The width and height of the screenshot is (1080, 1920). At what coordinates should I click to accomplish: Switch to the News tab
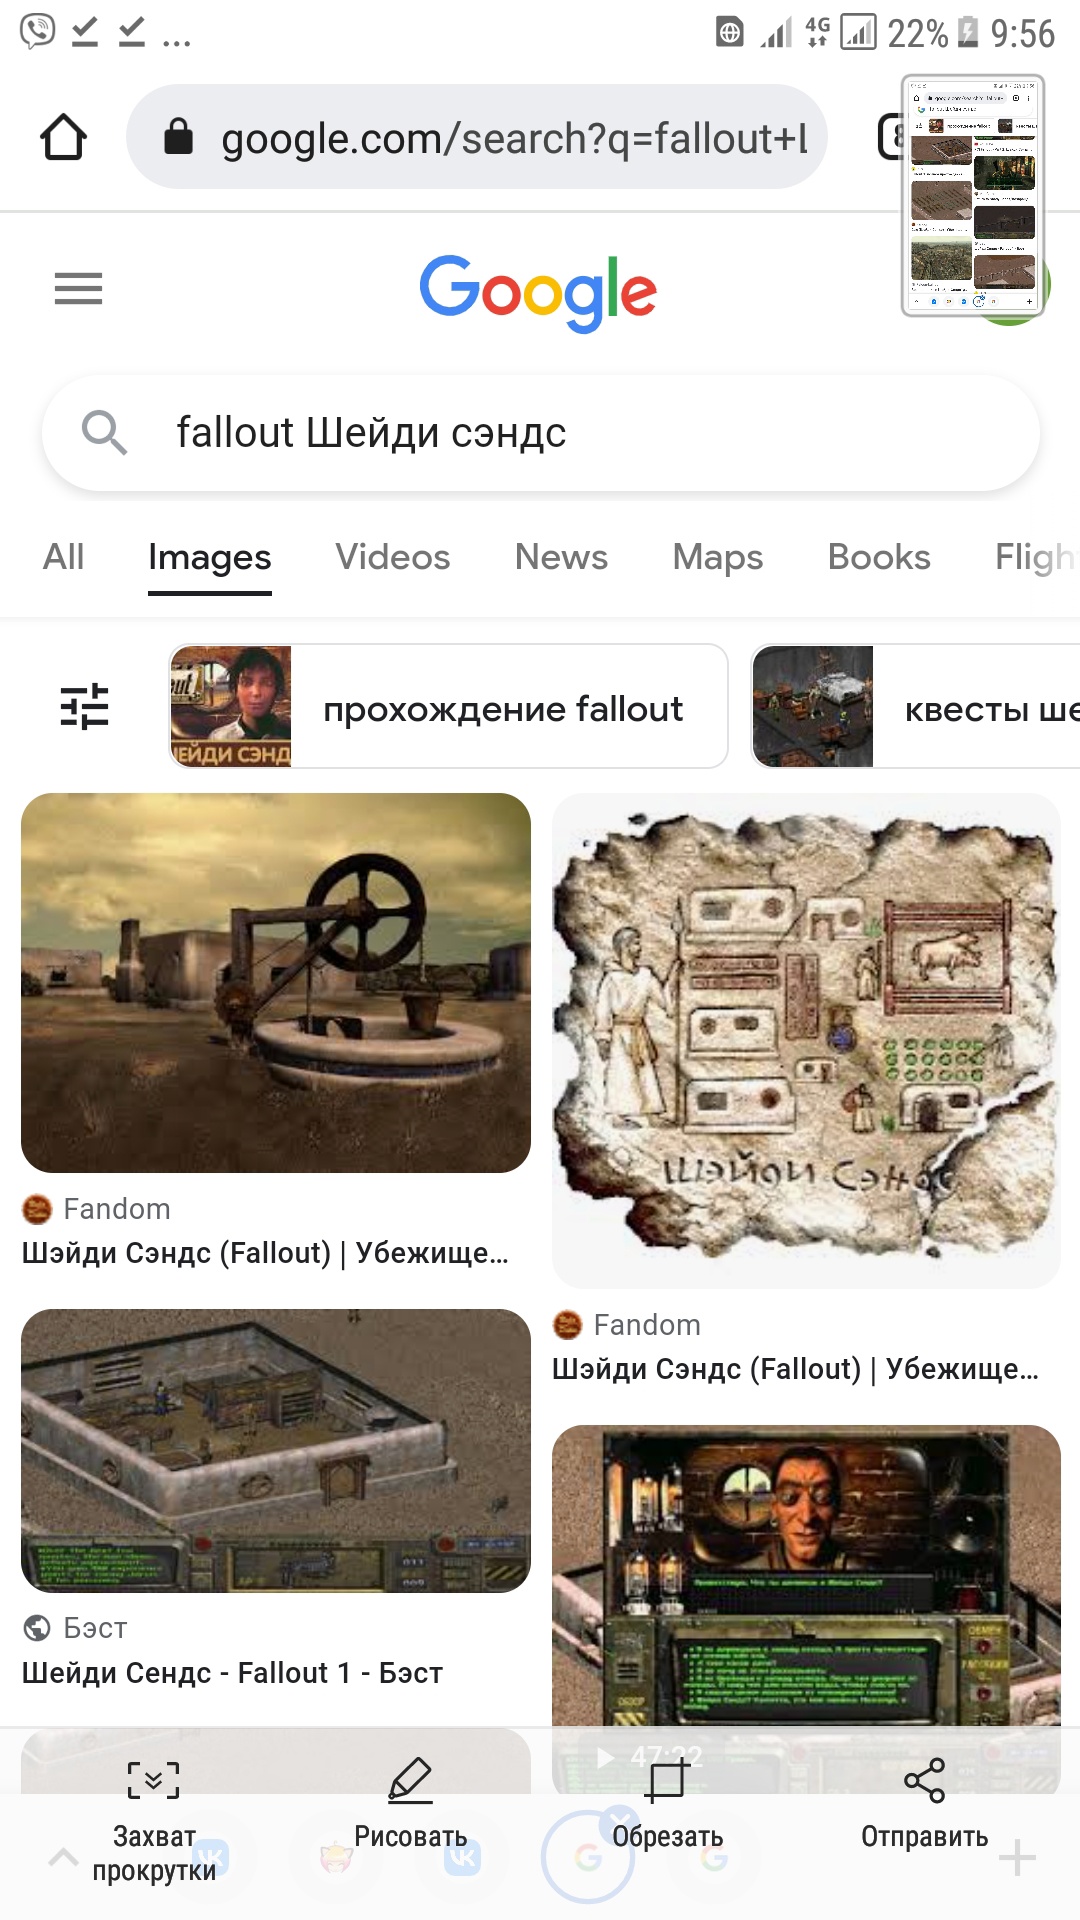[561, 557]
